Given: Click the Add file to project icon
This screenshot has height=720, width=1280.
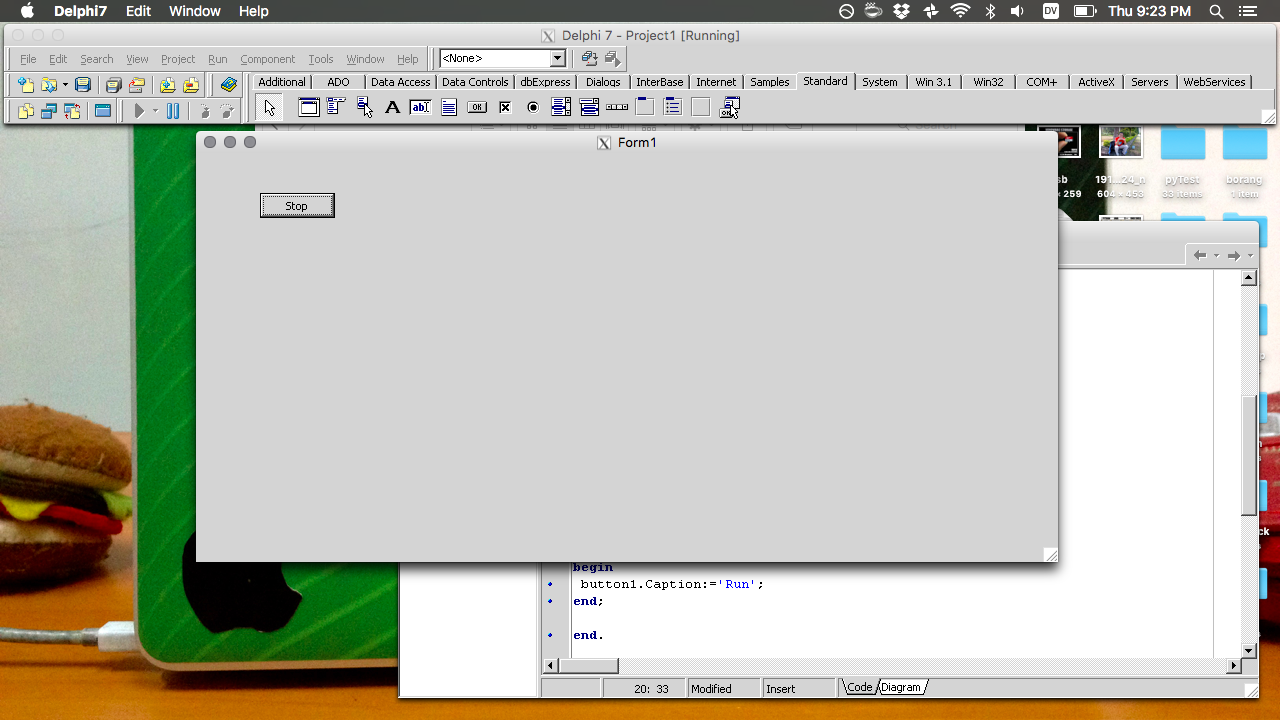Looking at the screenshot, I should click(x=167, y=85).
